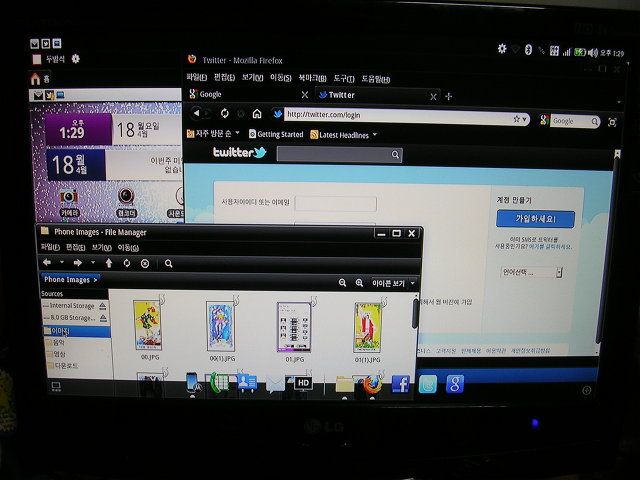The width and height of the screenshot is (640, 480).
Task: Select the 01.JPG thumbnail
Action: pyautogui.click(x=294, y=327)
